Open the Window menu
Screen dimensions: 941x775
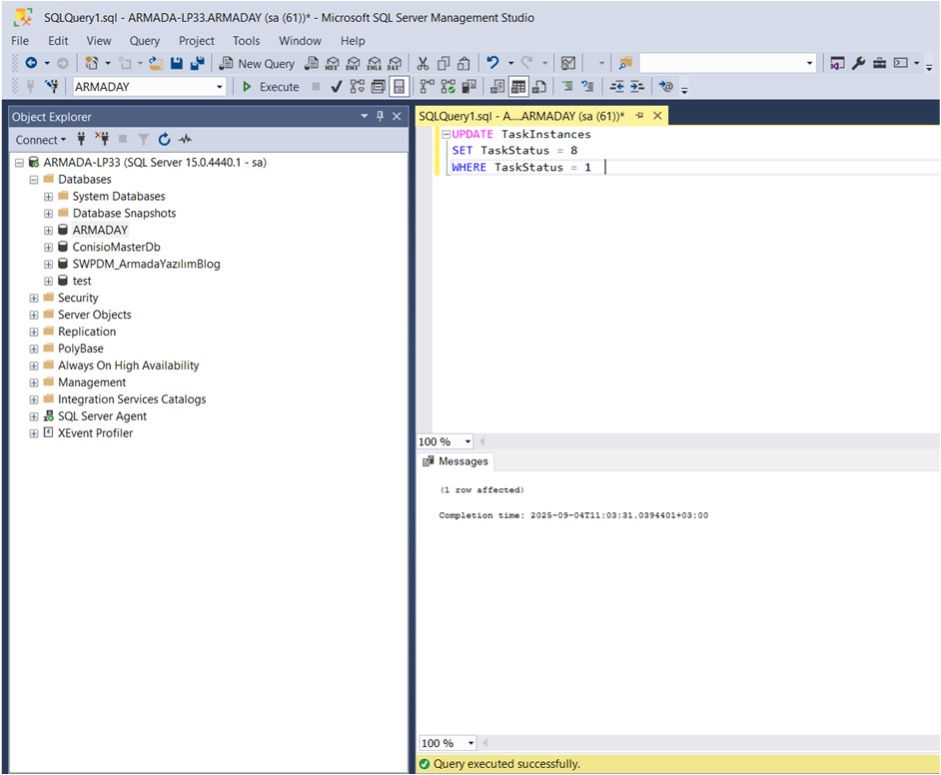click(300, 41)
